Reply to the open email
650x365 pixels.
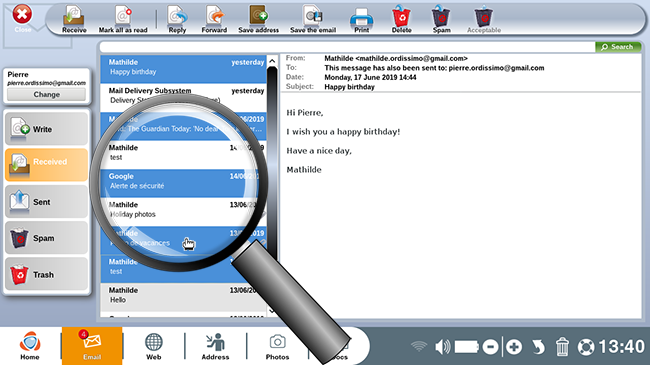click(x=177, y=19)
